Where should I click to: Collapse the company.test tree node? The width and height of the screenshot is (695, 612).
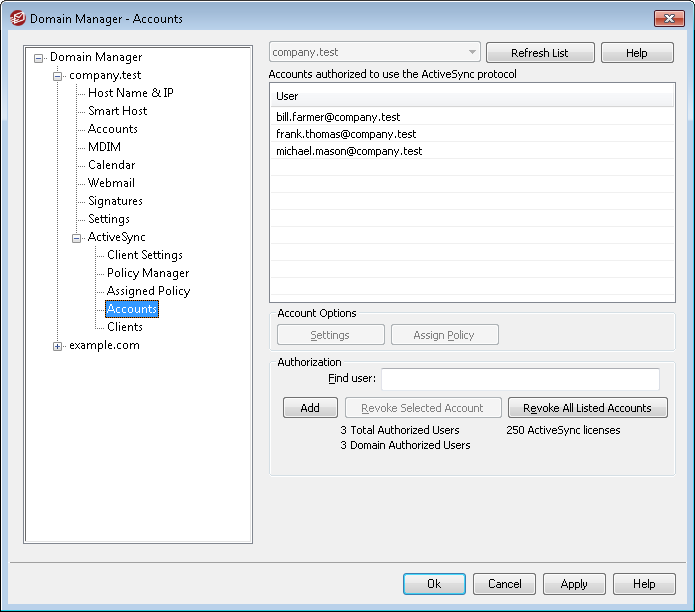pyautogui.click(x=57, y=76)
